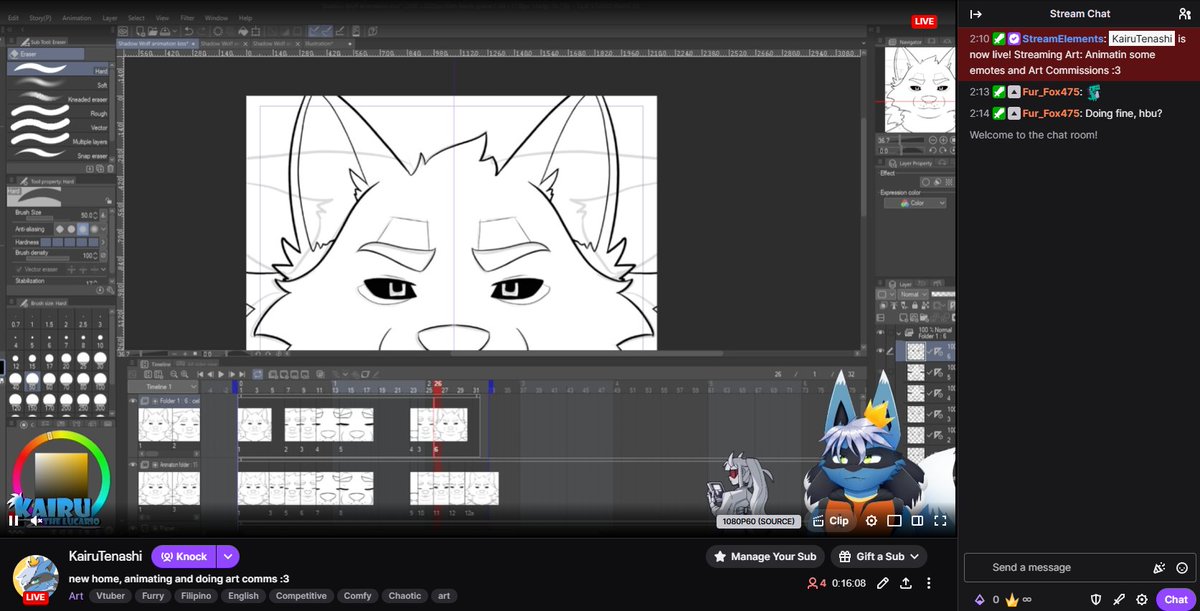The width and height of the screenshot is (1200, 611).
Task: Select the Filipino tag
Action: (198, 596)
